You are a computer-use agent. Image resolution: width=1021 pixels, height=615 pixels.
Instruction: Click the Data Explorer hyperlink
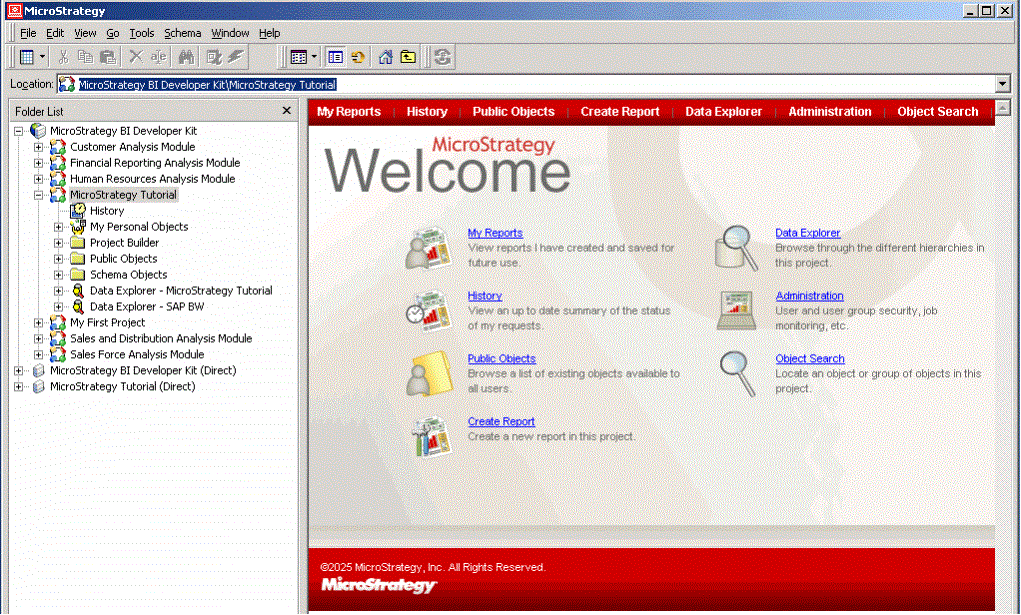(807, 233)
